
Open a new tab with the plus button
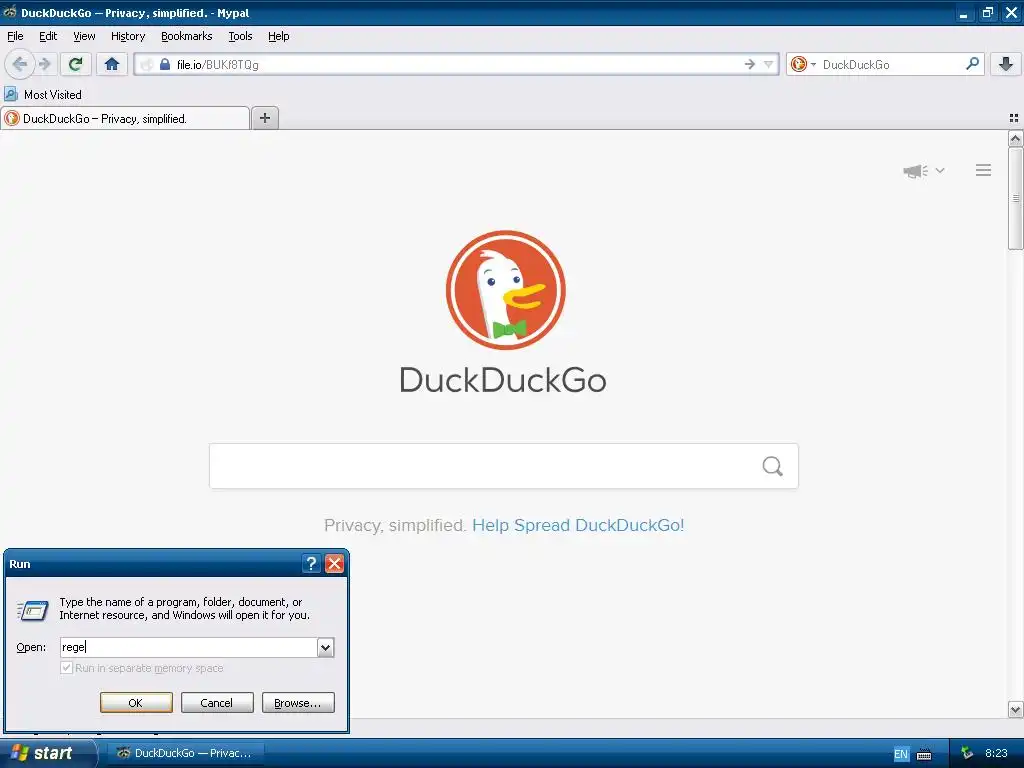click(x=264, y=118)
